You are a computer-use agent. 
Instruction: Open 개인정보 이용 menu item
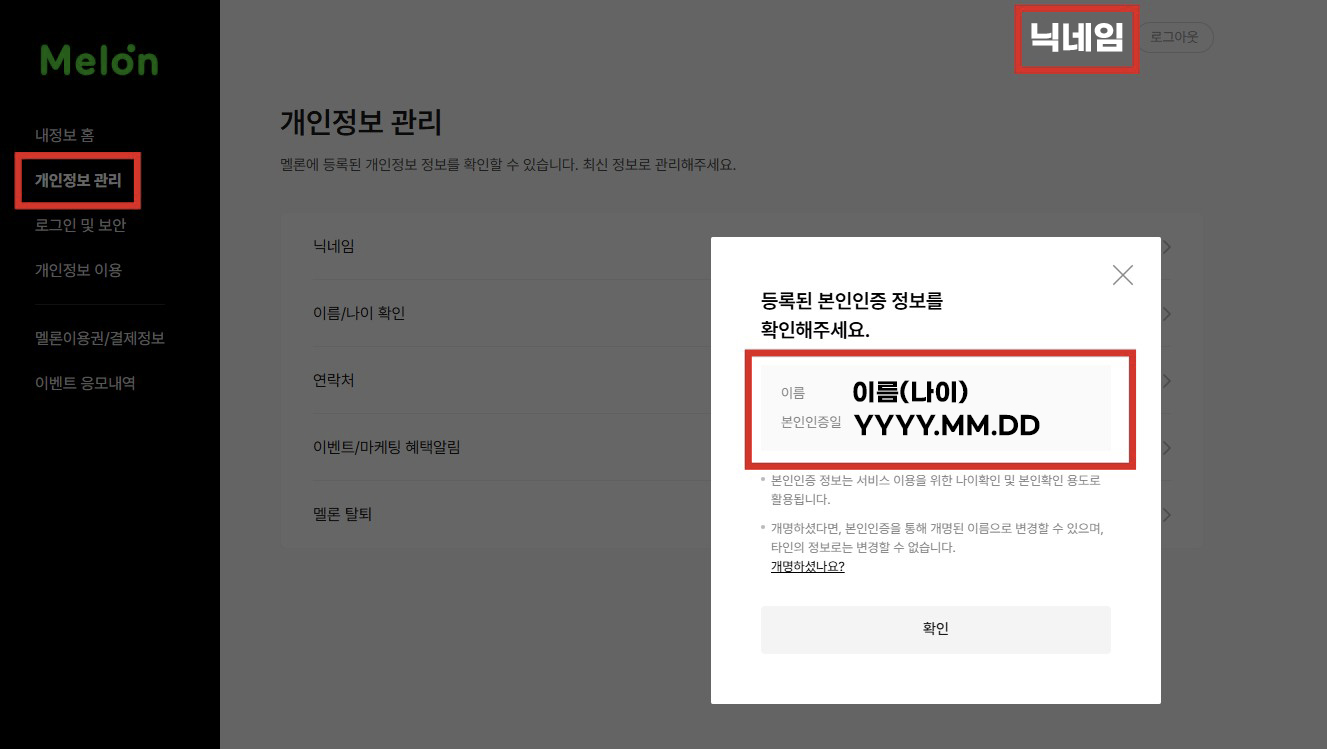coord(78,270)
